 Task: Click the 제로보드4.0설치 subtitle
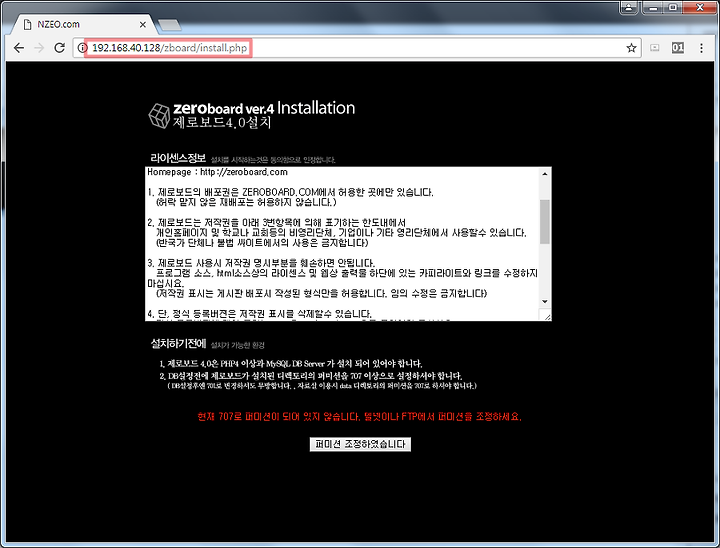click(x=222, y=122)
